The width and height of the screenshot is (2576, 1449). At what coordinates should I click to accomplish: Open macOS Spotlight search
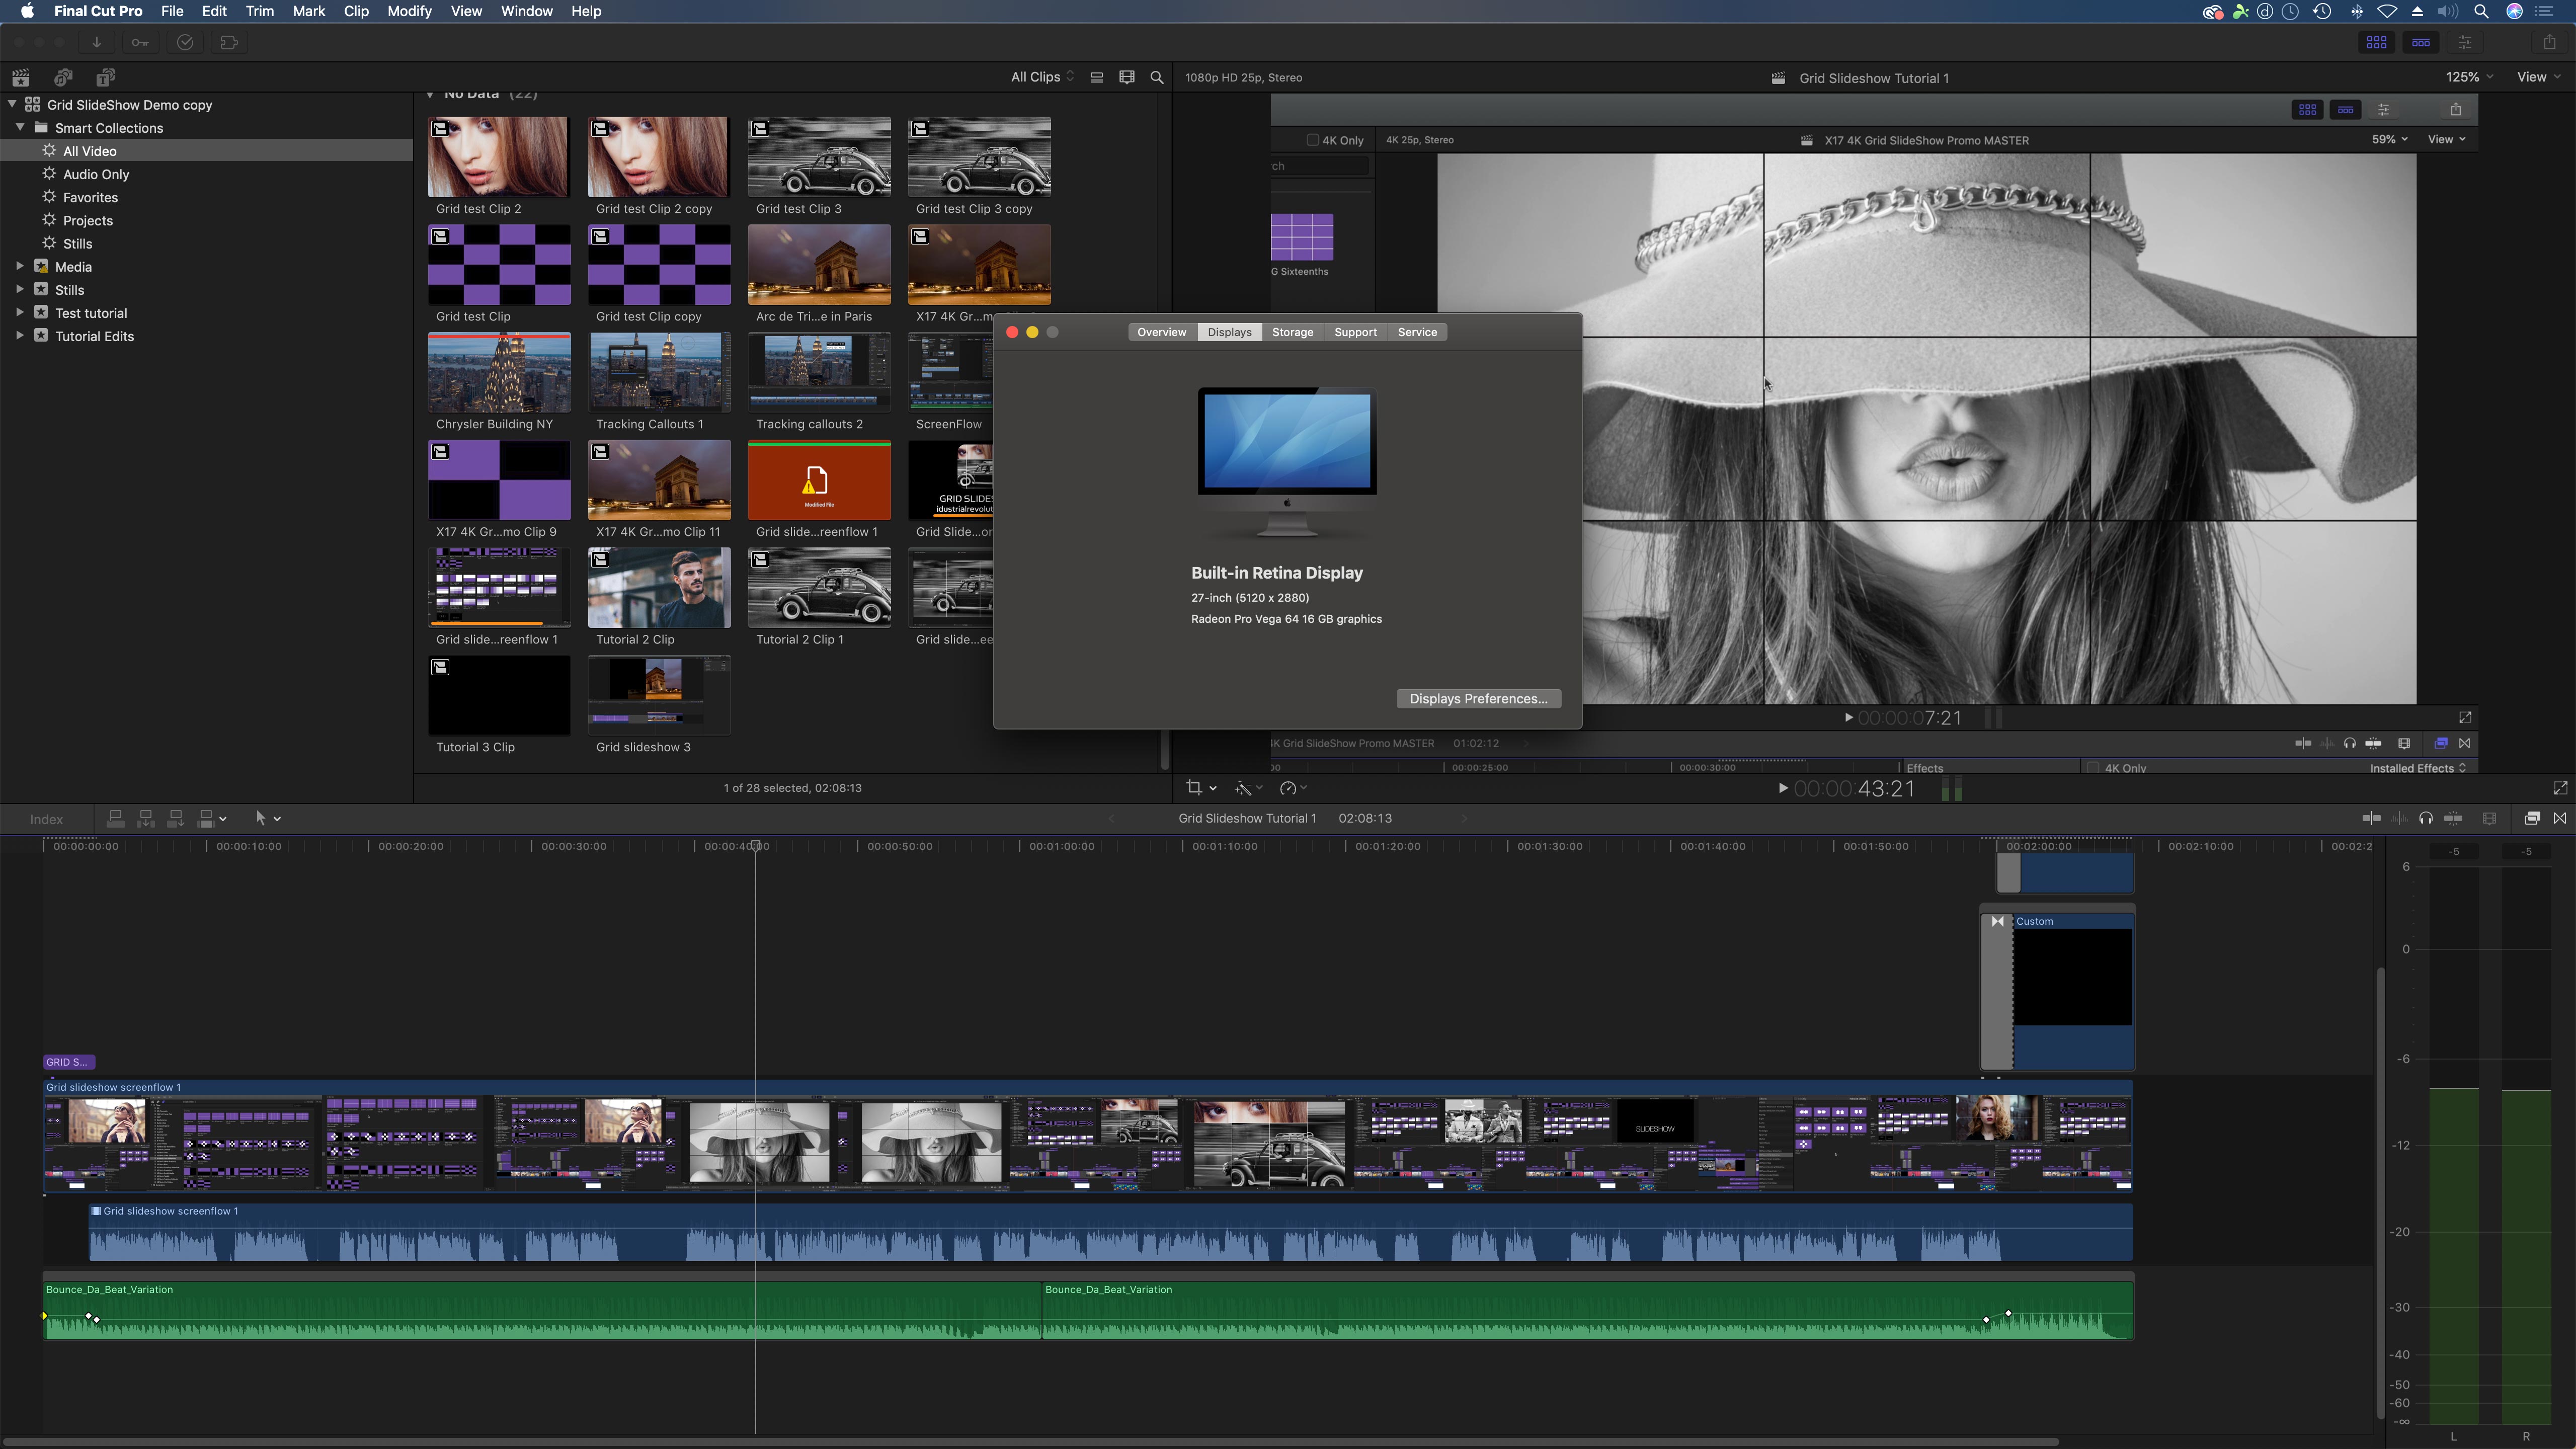(2481, 11)
